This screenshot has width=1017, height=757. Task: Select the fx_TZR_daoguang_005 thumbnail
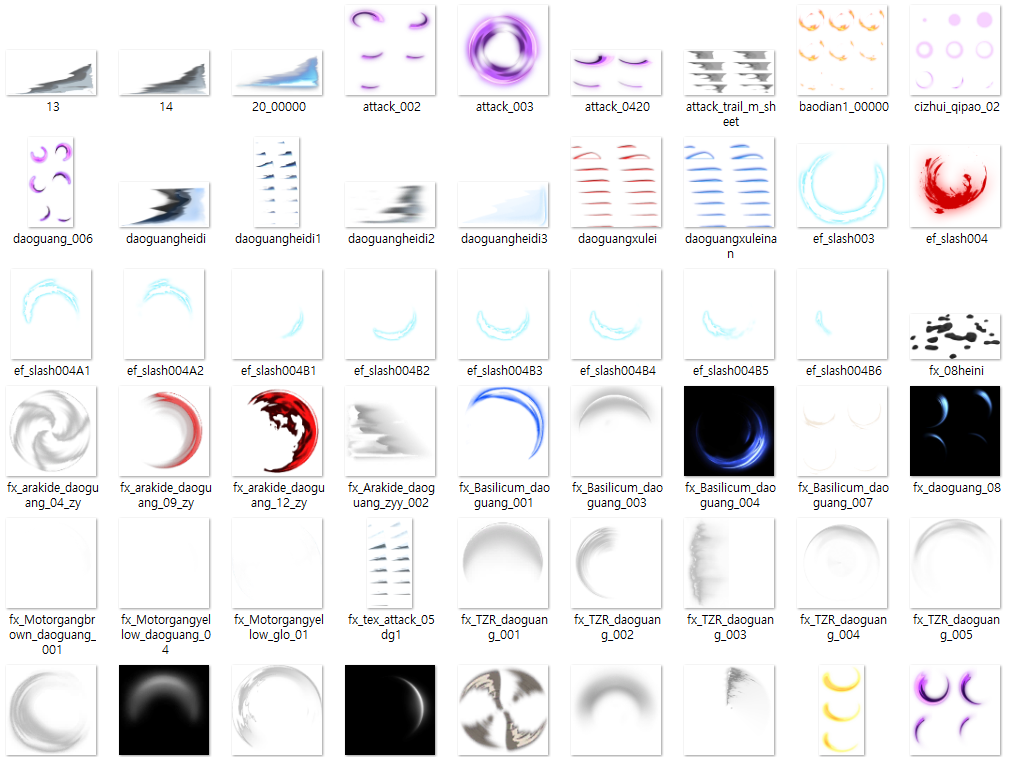(955, 563)
